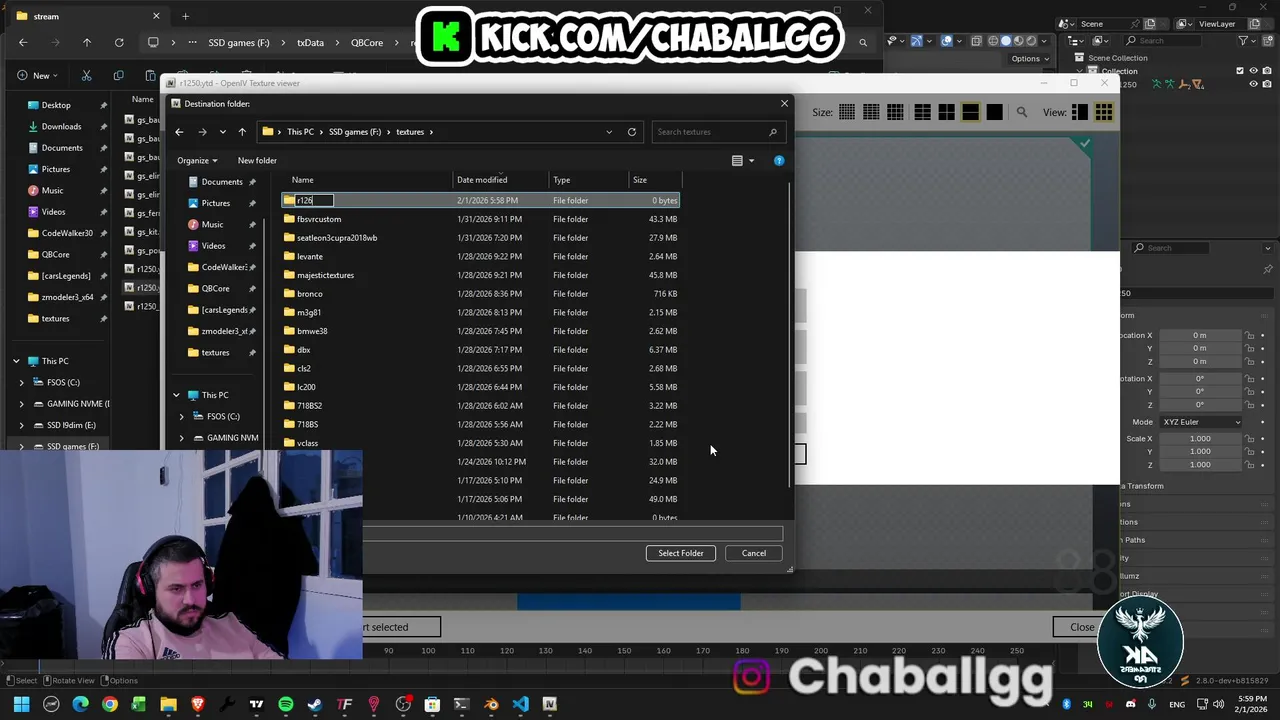Open Blender from the taskbar
1280x720 pixels.
[491, 704]
